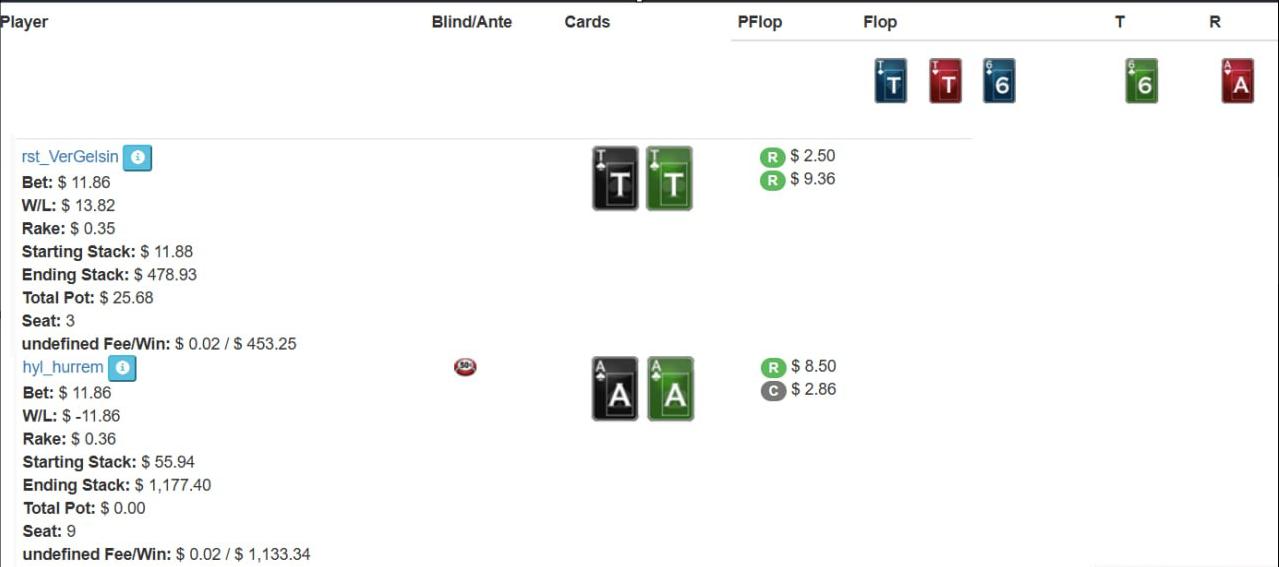Click the first blue Ten flop card
The width and height of the screenshot is (1279, 567).
891,81
